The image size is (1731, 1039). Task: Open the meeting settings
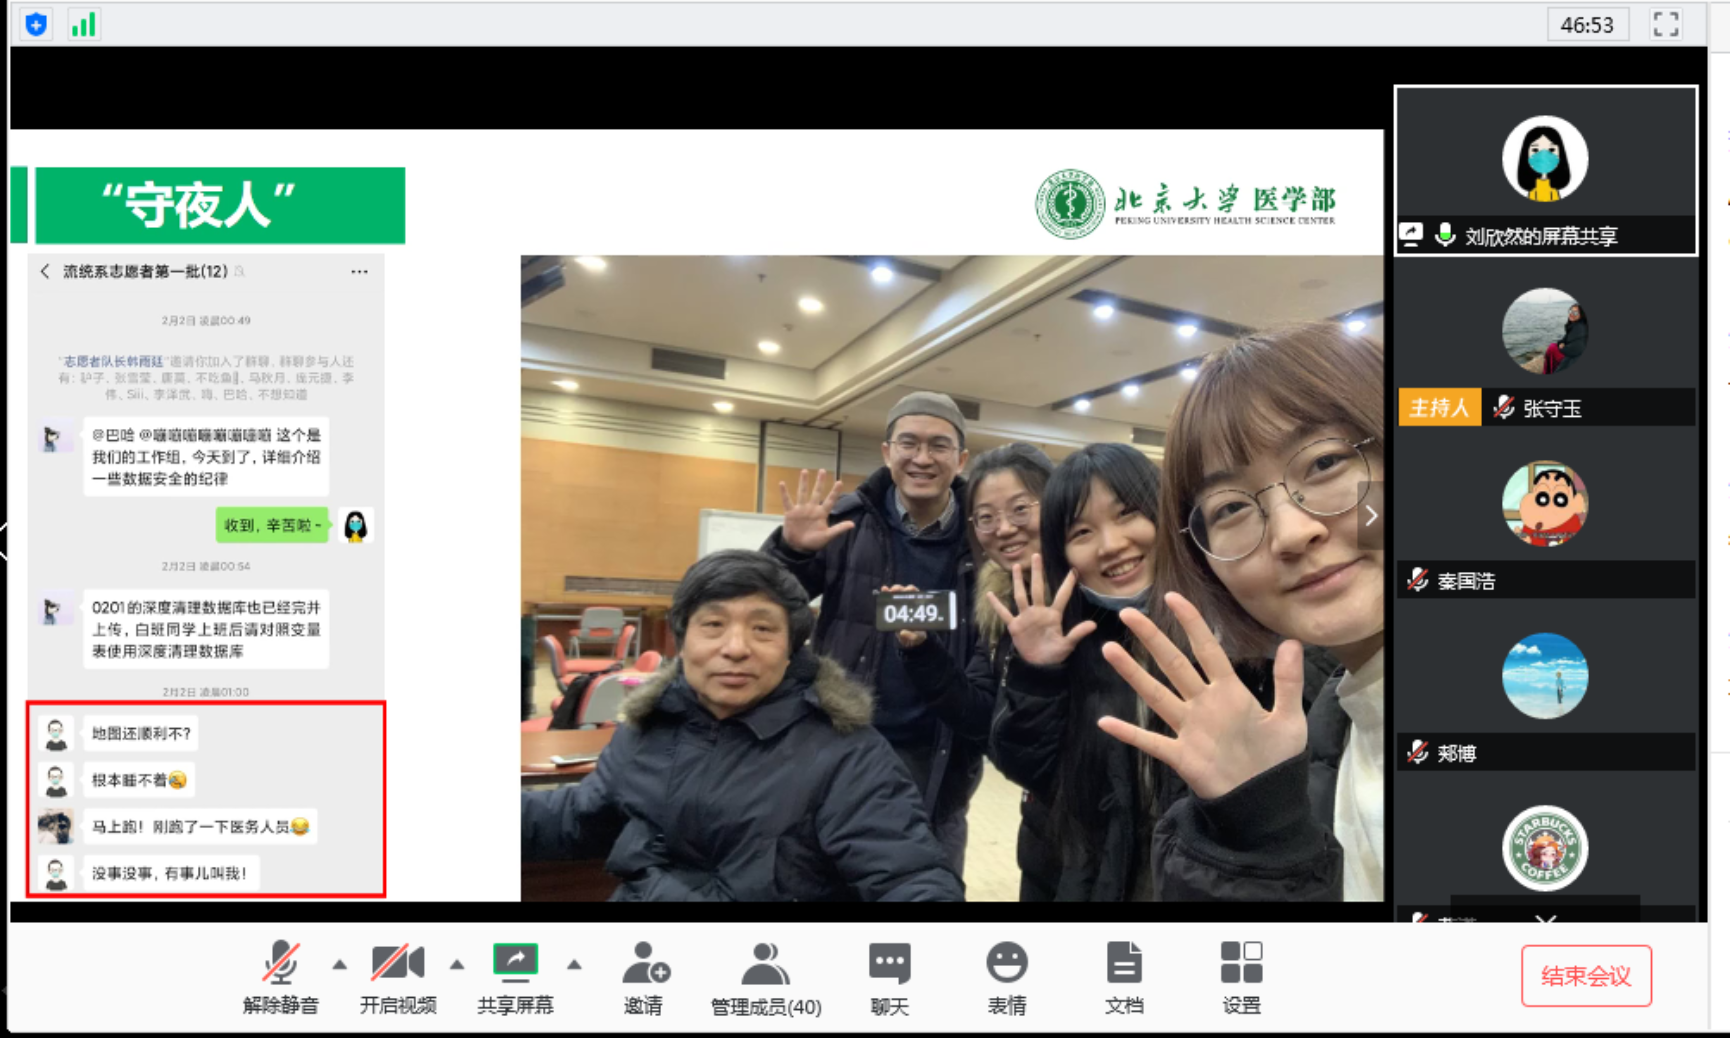coord(1241,977)
